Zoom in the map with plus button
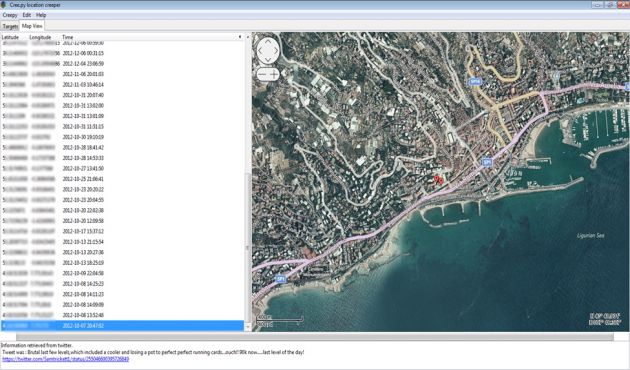 [274, 74]
